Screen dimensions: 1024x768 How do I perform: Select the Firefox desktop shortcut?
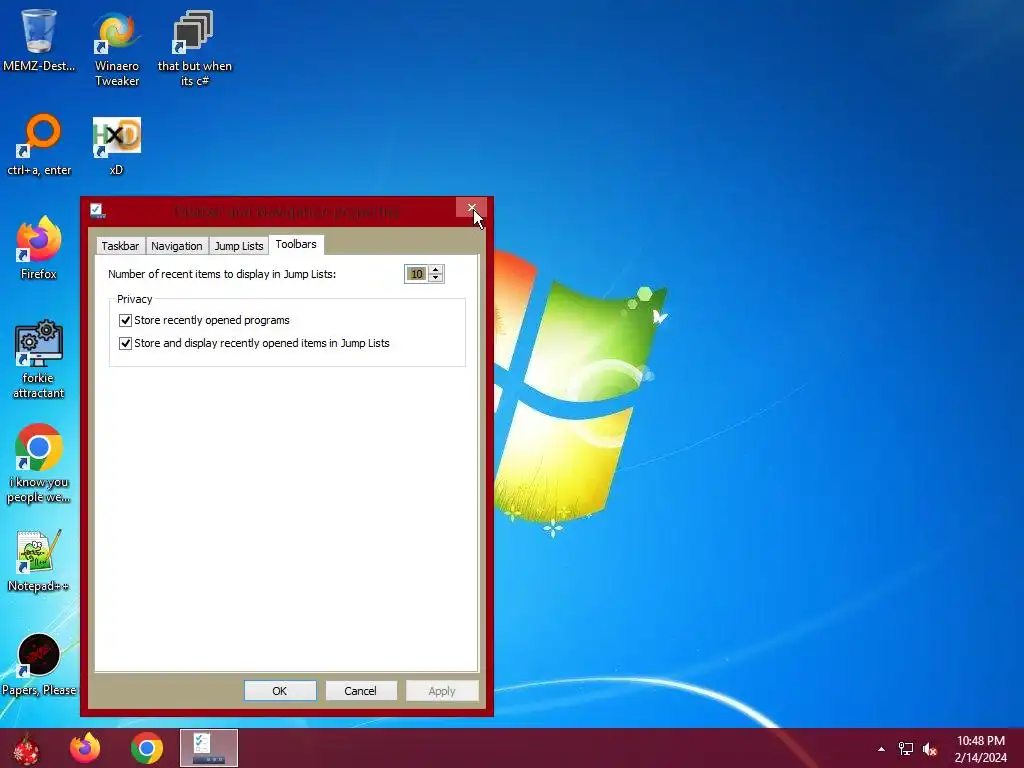[x=39, y=248]
